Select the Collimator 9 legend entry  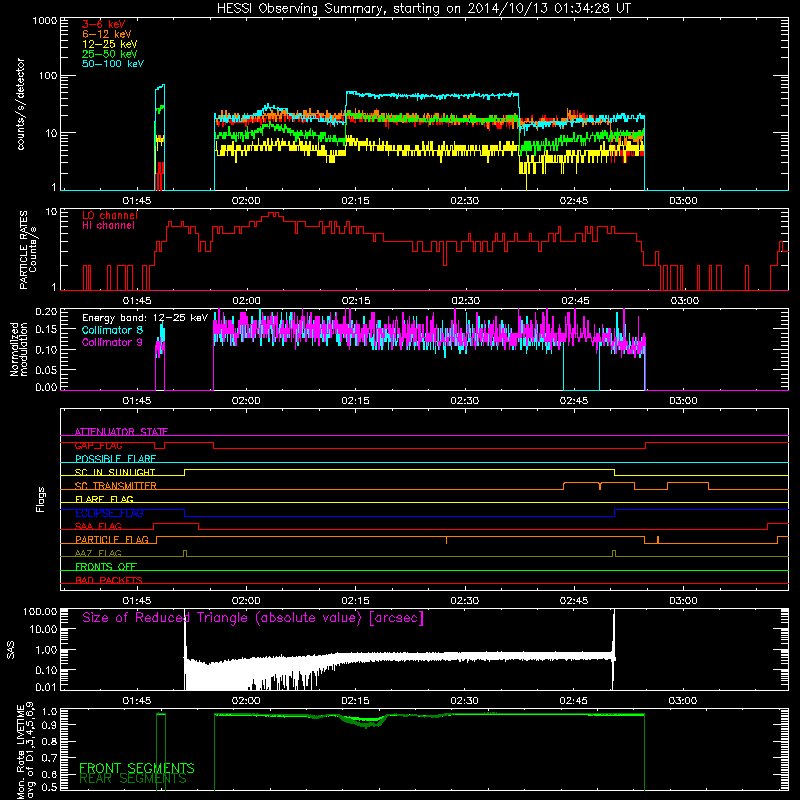pyautogui.click(x=112, y=342)
